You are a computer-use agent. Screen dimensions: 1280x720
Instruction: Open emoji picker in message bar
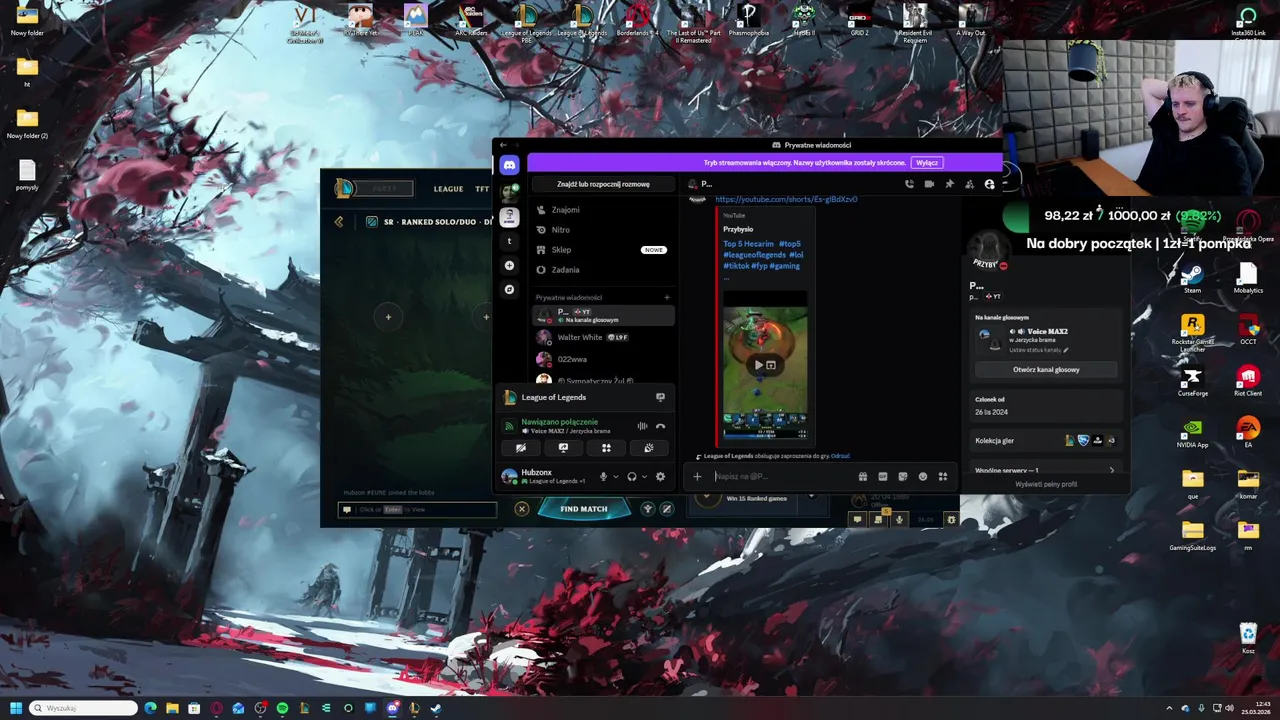point(922,476)
